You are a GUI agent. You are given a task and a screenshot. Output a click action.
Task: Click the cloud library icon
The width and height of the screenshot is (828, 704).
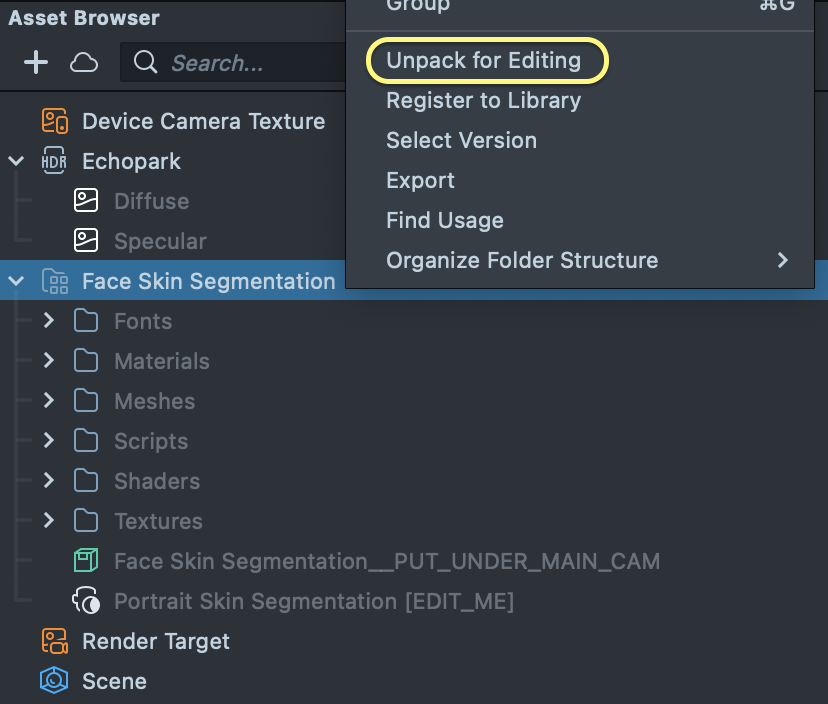pyautogui.click(x=84, y=62)
